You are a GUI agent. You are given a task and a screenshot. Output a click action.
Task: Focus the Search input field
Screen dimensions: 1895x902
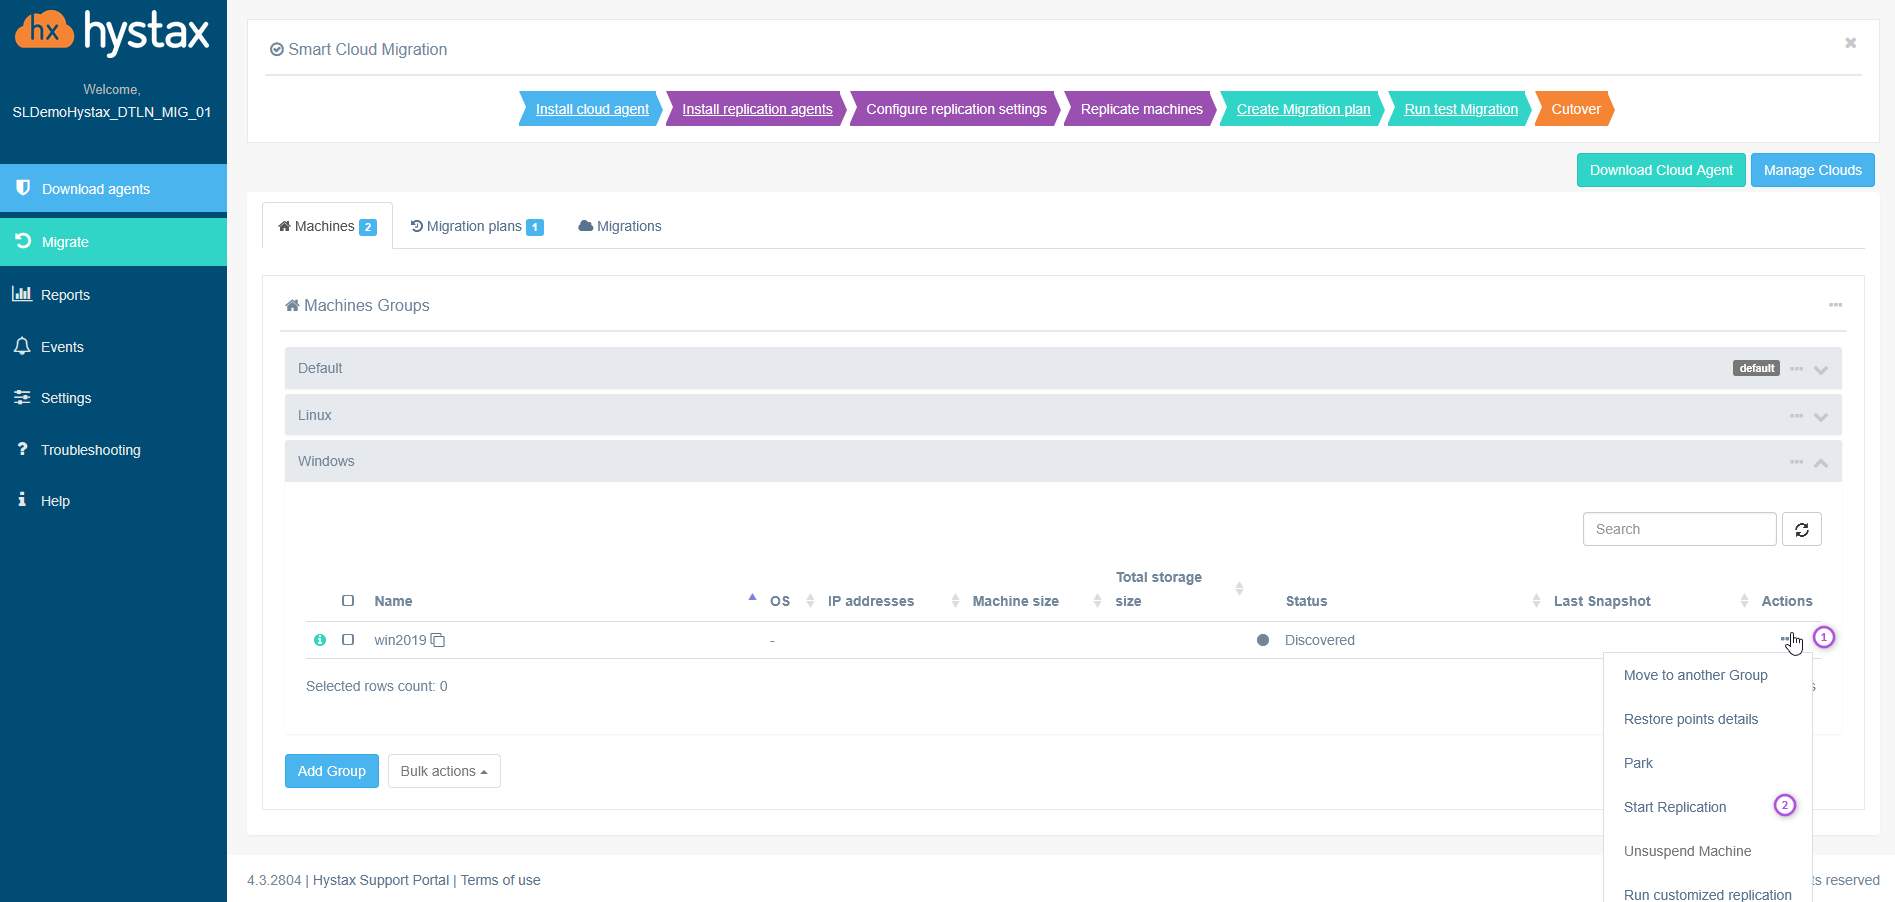click(x=1678, y=529)
